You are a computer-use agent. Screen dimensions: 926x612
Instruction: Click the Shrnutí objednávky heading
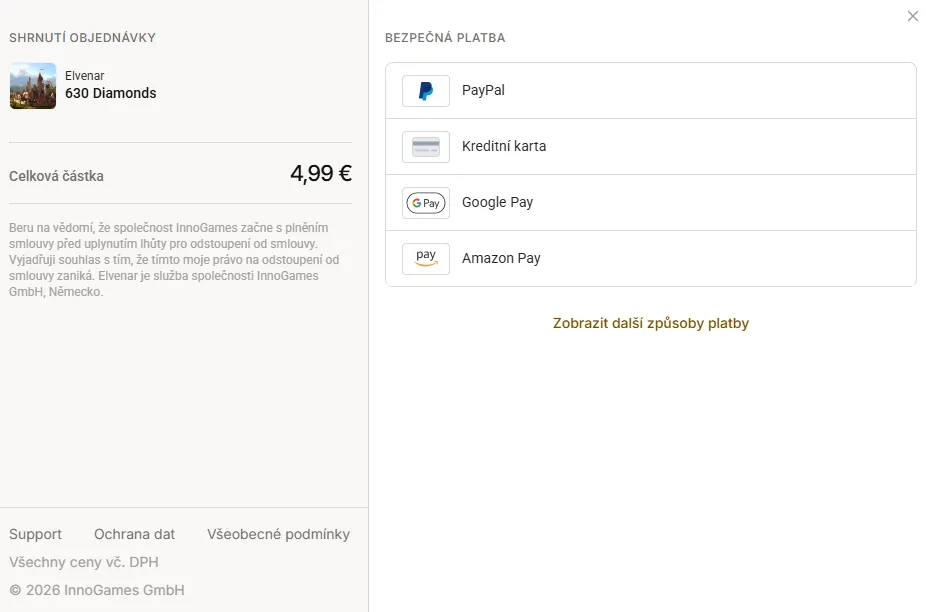coord(82,38)
